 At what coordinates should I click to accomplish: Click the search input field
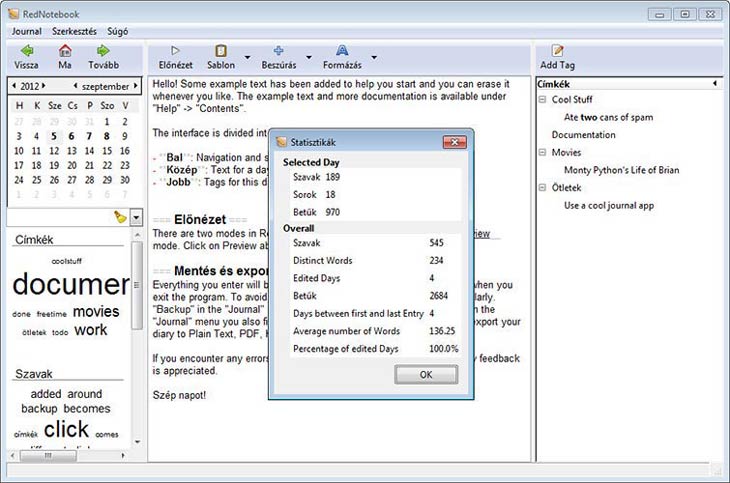tap(58, 216)
